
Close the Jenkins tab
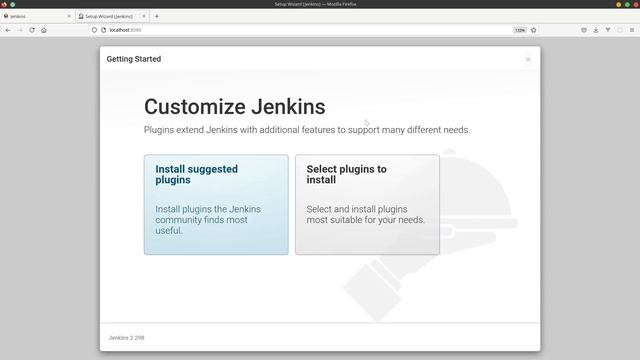[x=69, y=16]
